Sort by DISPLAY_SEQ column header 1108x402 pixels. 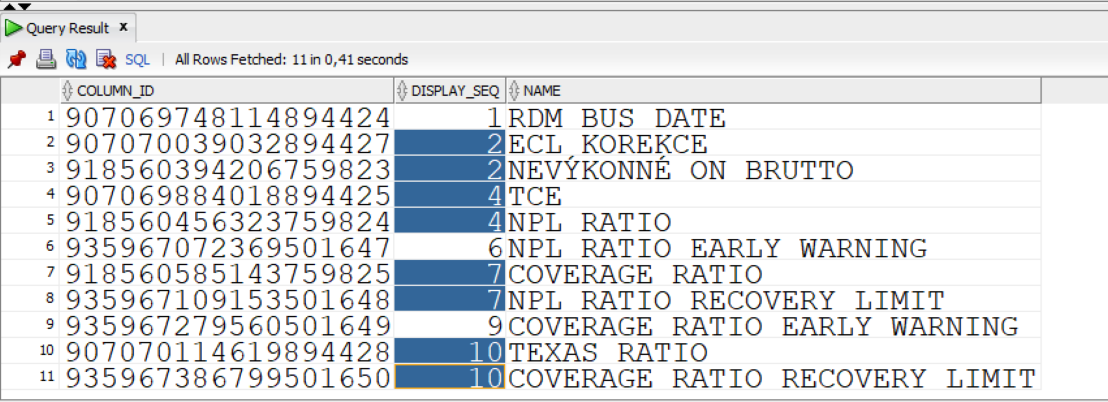click(x=449, y=90)
